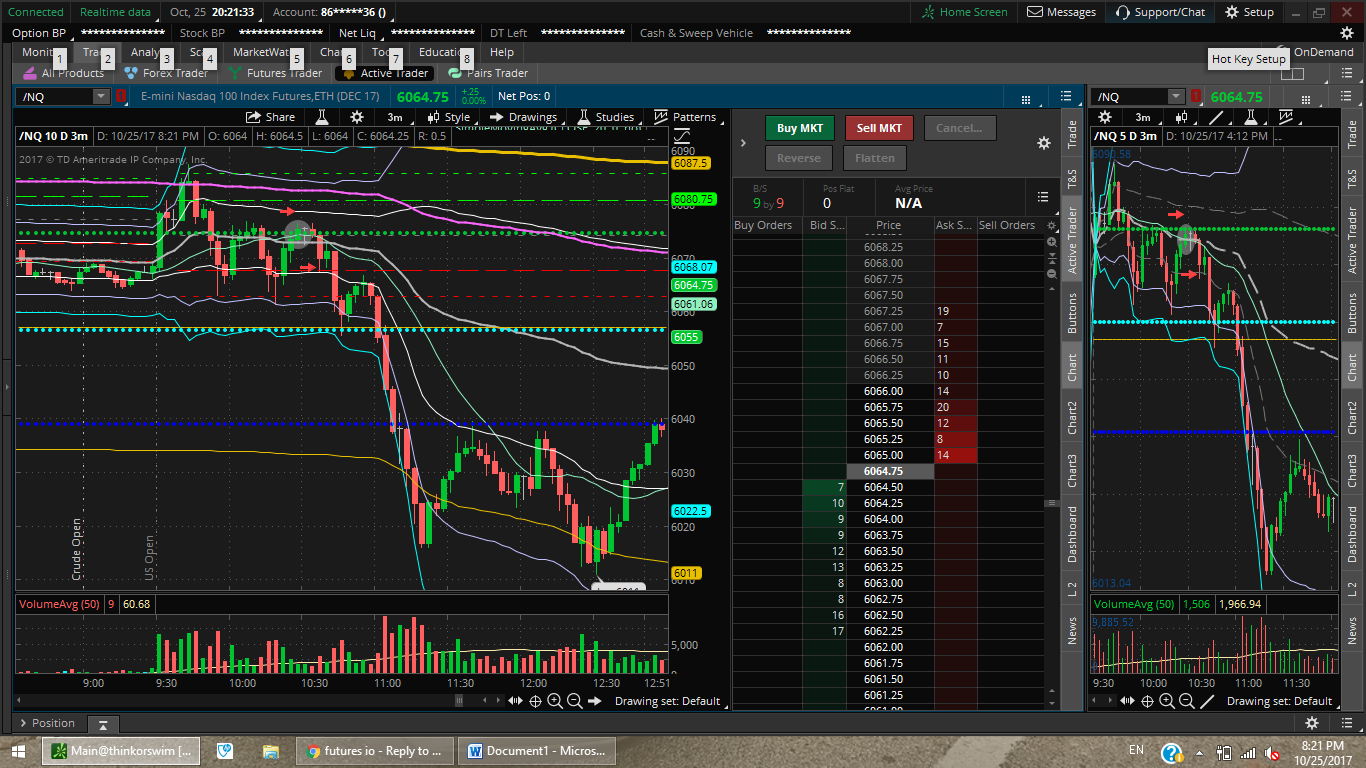Select News in the far-right sidebar
Viewport: 1366px width, 768px height.
click(1352, 630)
